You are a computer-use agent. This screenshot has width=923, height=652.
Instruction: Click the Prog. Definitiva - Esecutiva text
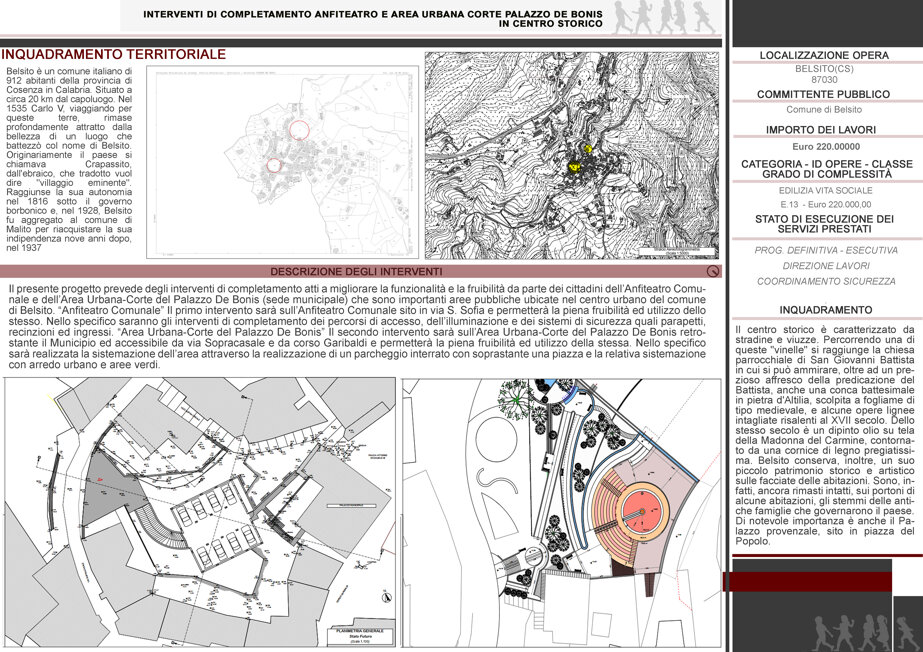(826, 250)
